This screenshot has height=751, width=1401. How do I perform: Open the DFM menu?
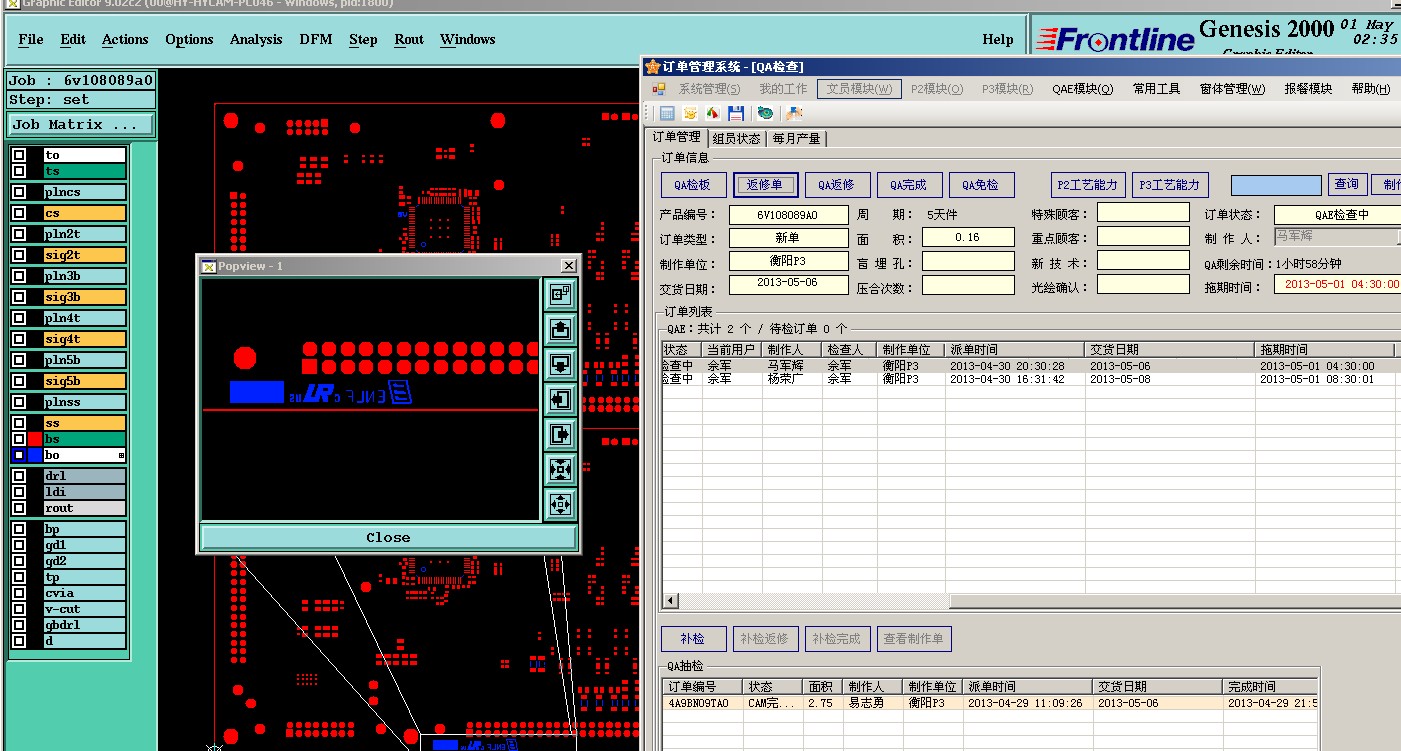316,40
